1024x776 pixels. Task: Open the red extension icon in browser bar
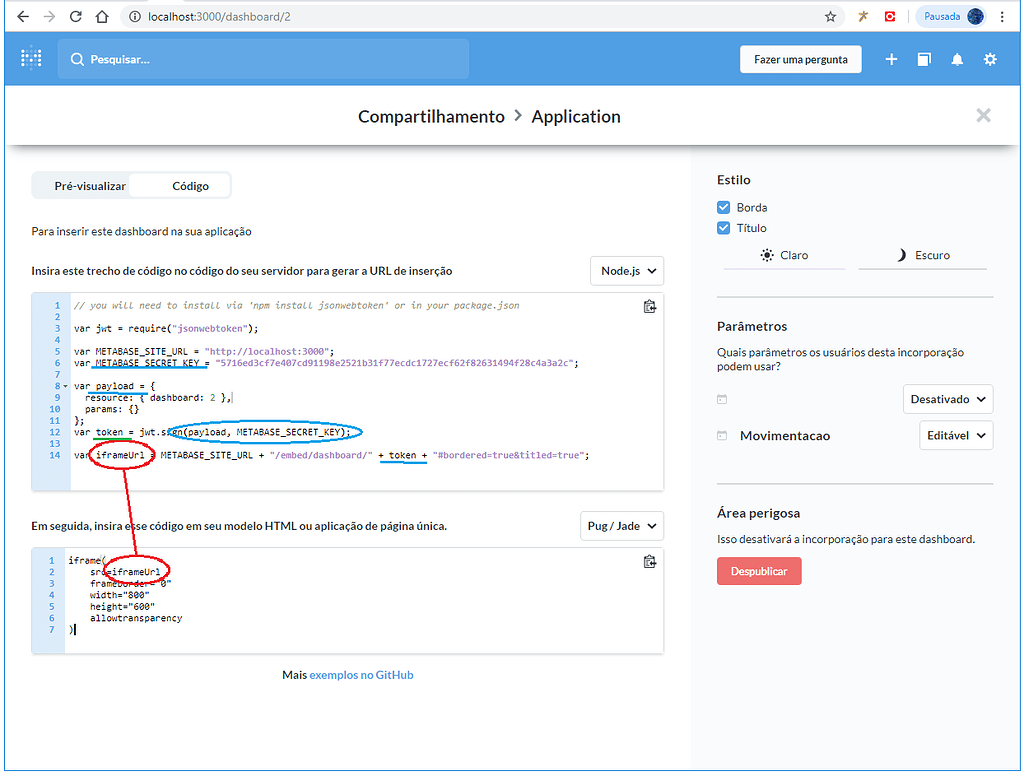(889, 16)
